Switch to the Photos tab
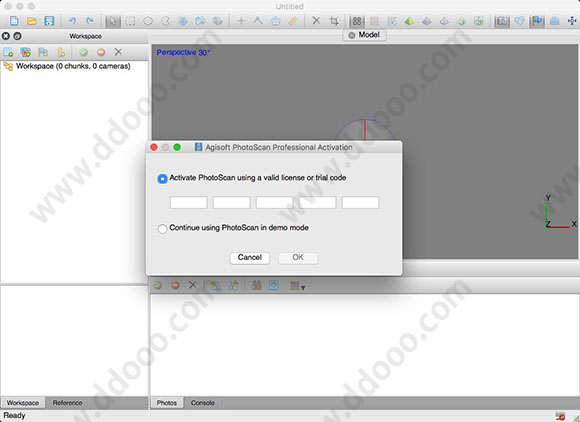Viewport: 580px width, 422px height. click(166, 403)
